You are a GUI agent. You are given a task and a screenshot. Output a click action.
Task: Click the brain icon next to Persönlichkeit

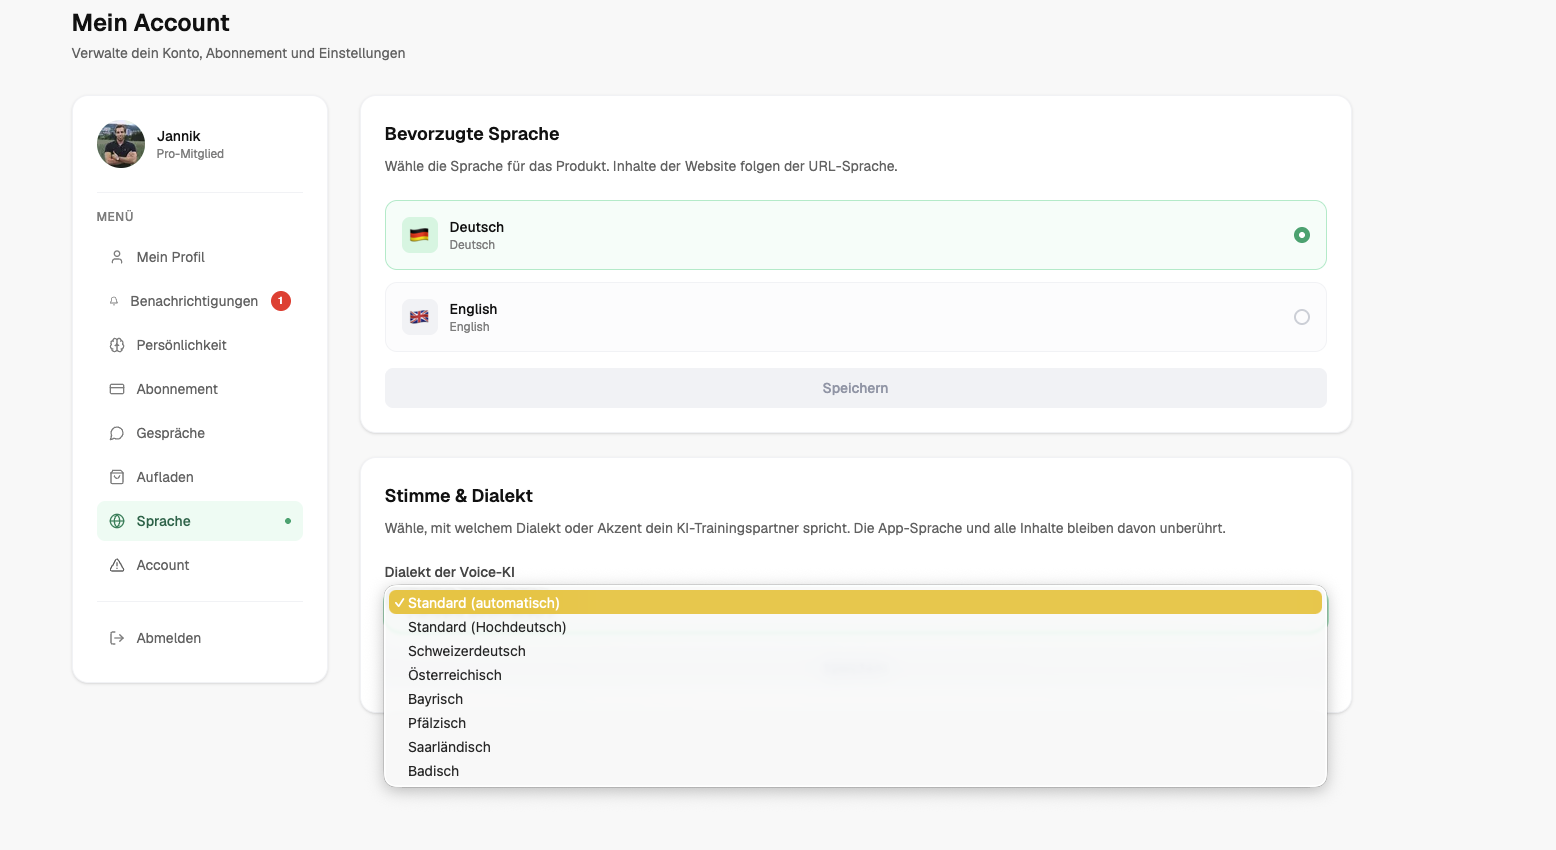pos(117,345)
